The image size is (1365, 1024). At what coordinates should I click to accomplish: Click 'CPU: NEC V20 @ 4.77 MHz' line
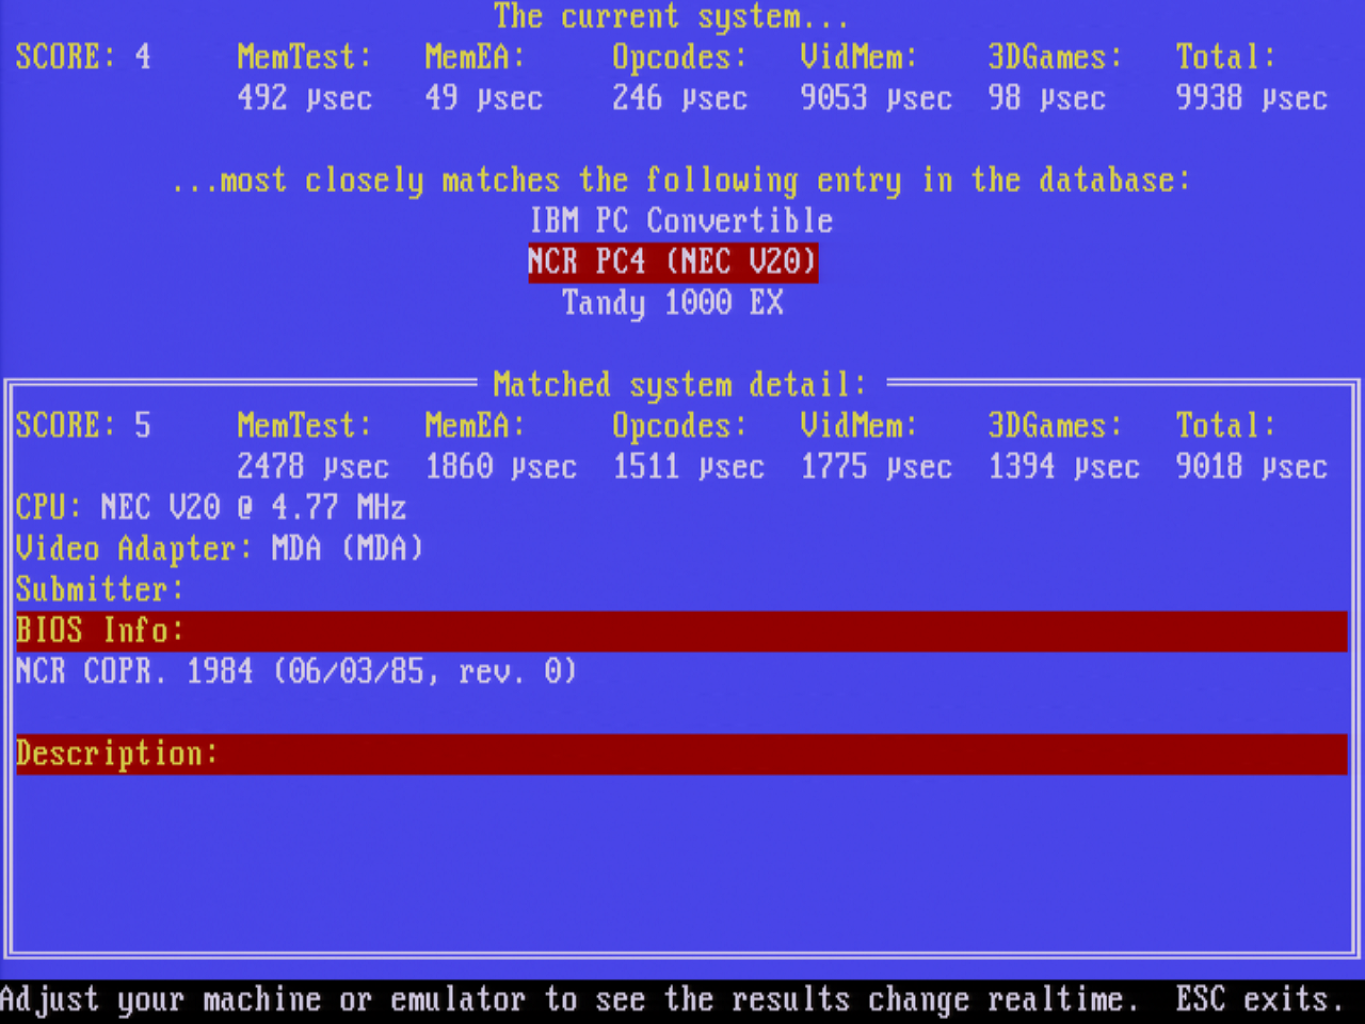211,508
